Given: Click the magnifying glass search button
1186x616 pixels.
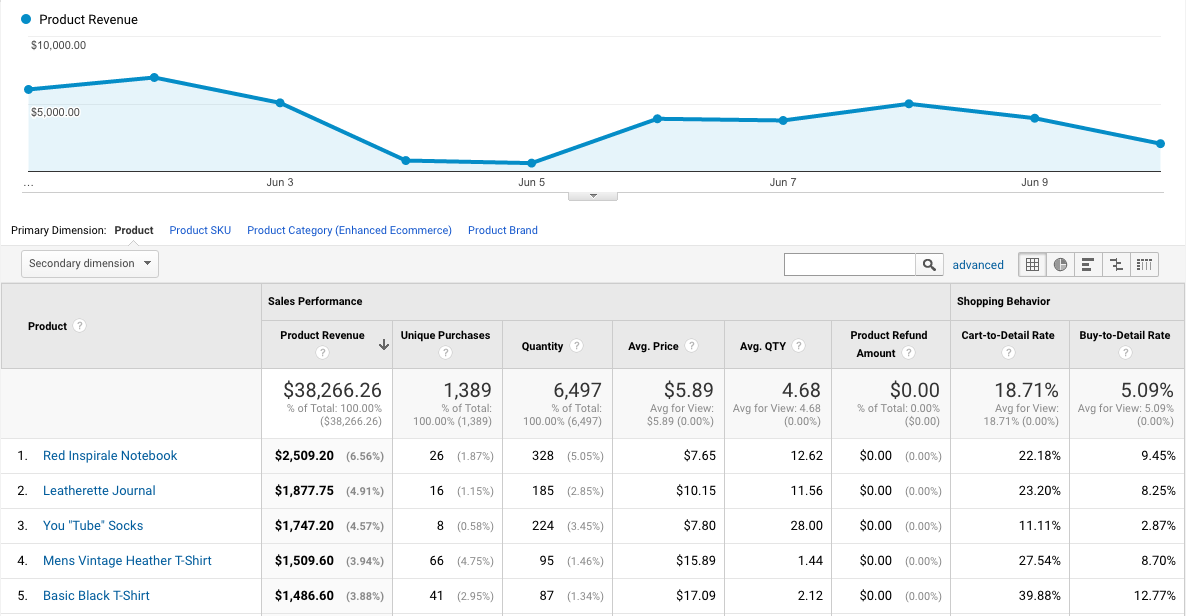Looking at the screenshot, I should [x=930, y=265].
